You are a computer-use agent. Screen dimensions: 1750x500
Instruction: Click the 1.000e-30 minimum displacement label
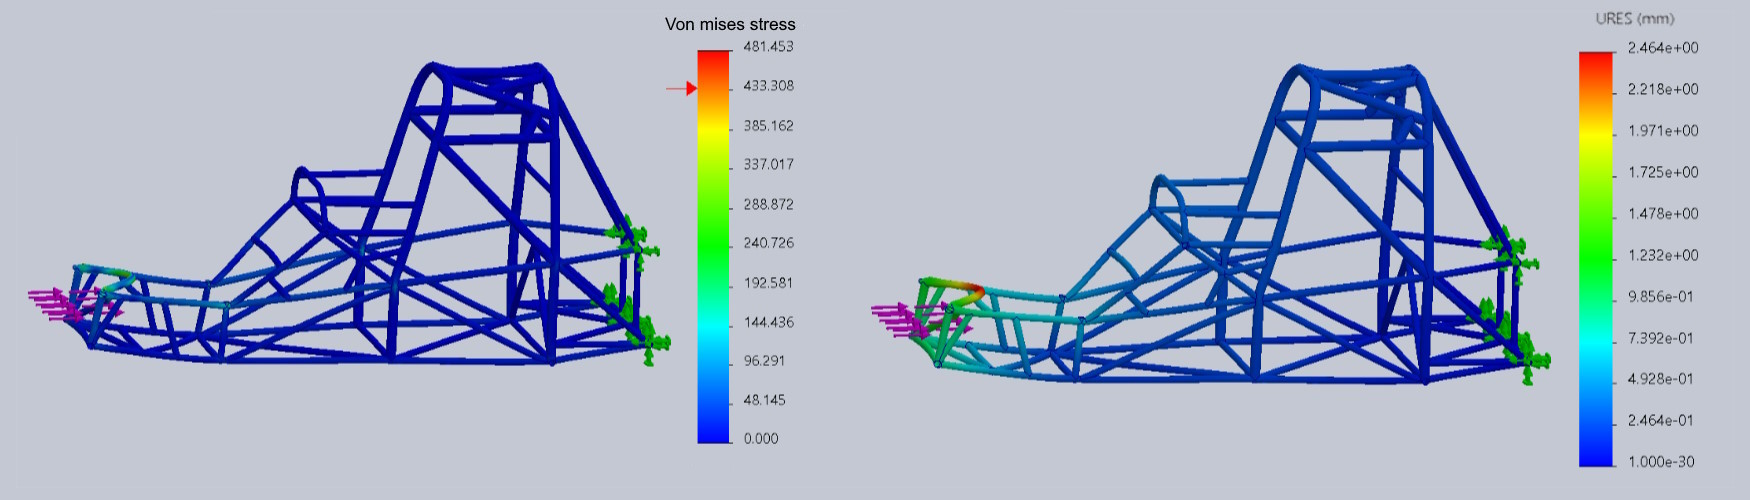(1661, 462)
